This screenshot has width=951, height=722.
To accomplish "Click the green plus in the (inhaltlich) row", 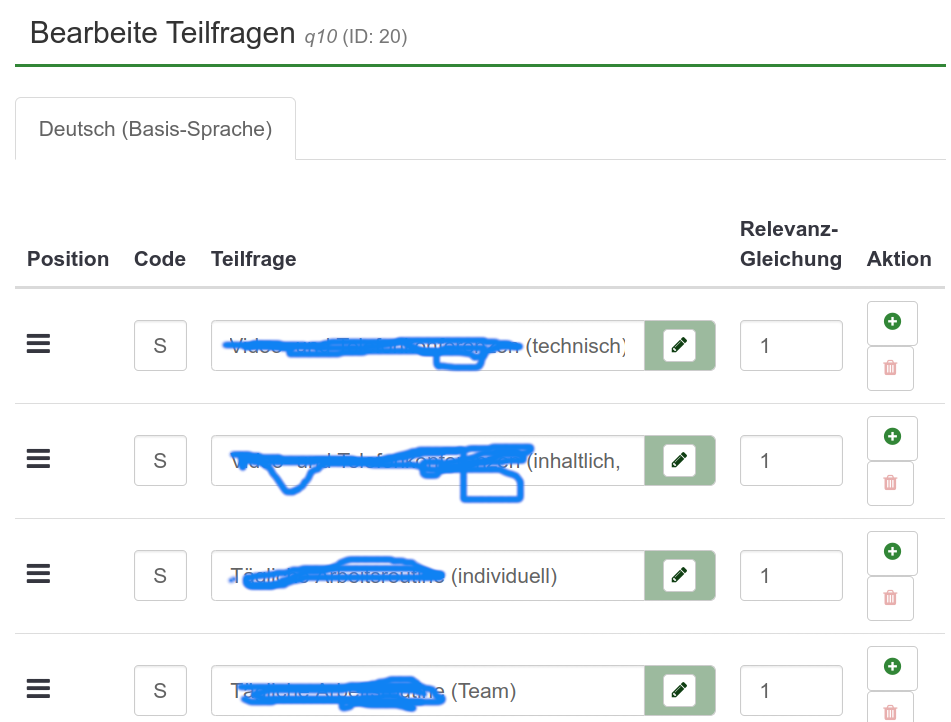I will coord(892,437).
